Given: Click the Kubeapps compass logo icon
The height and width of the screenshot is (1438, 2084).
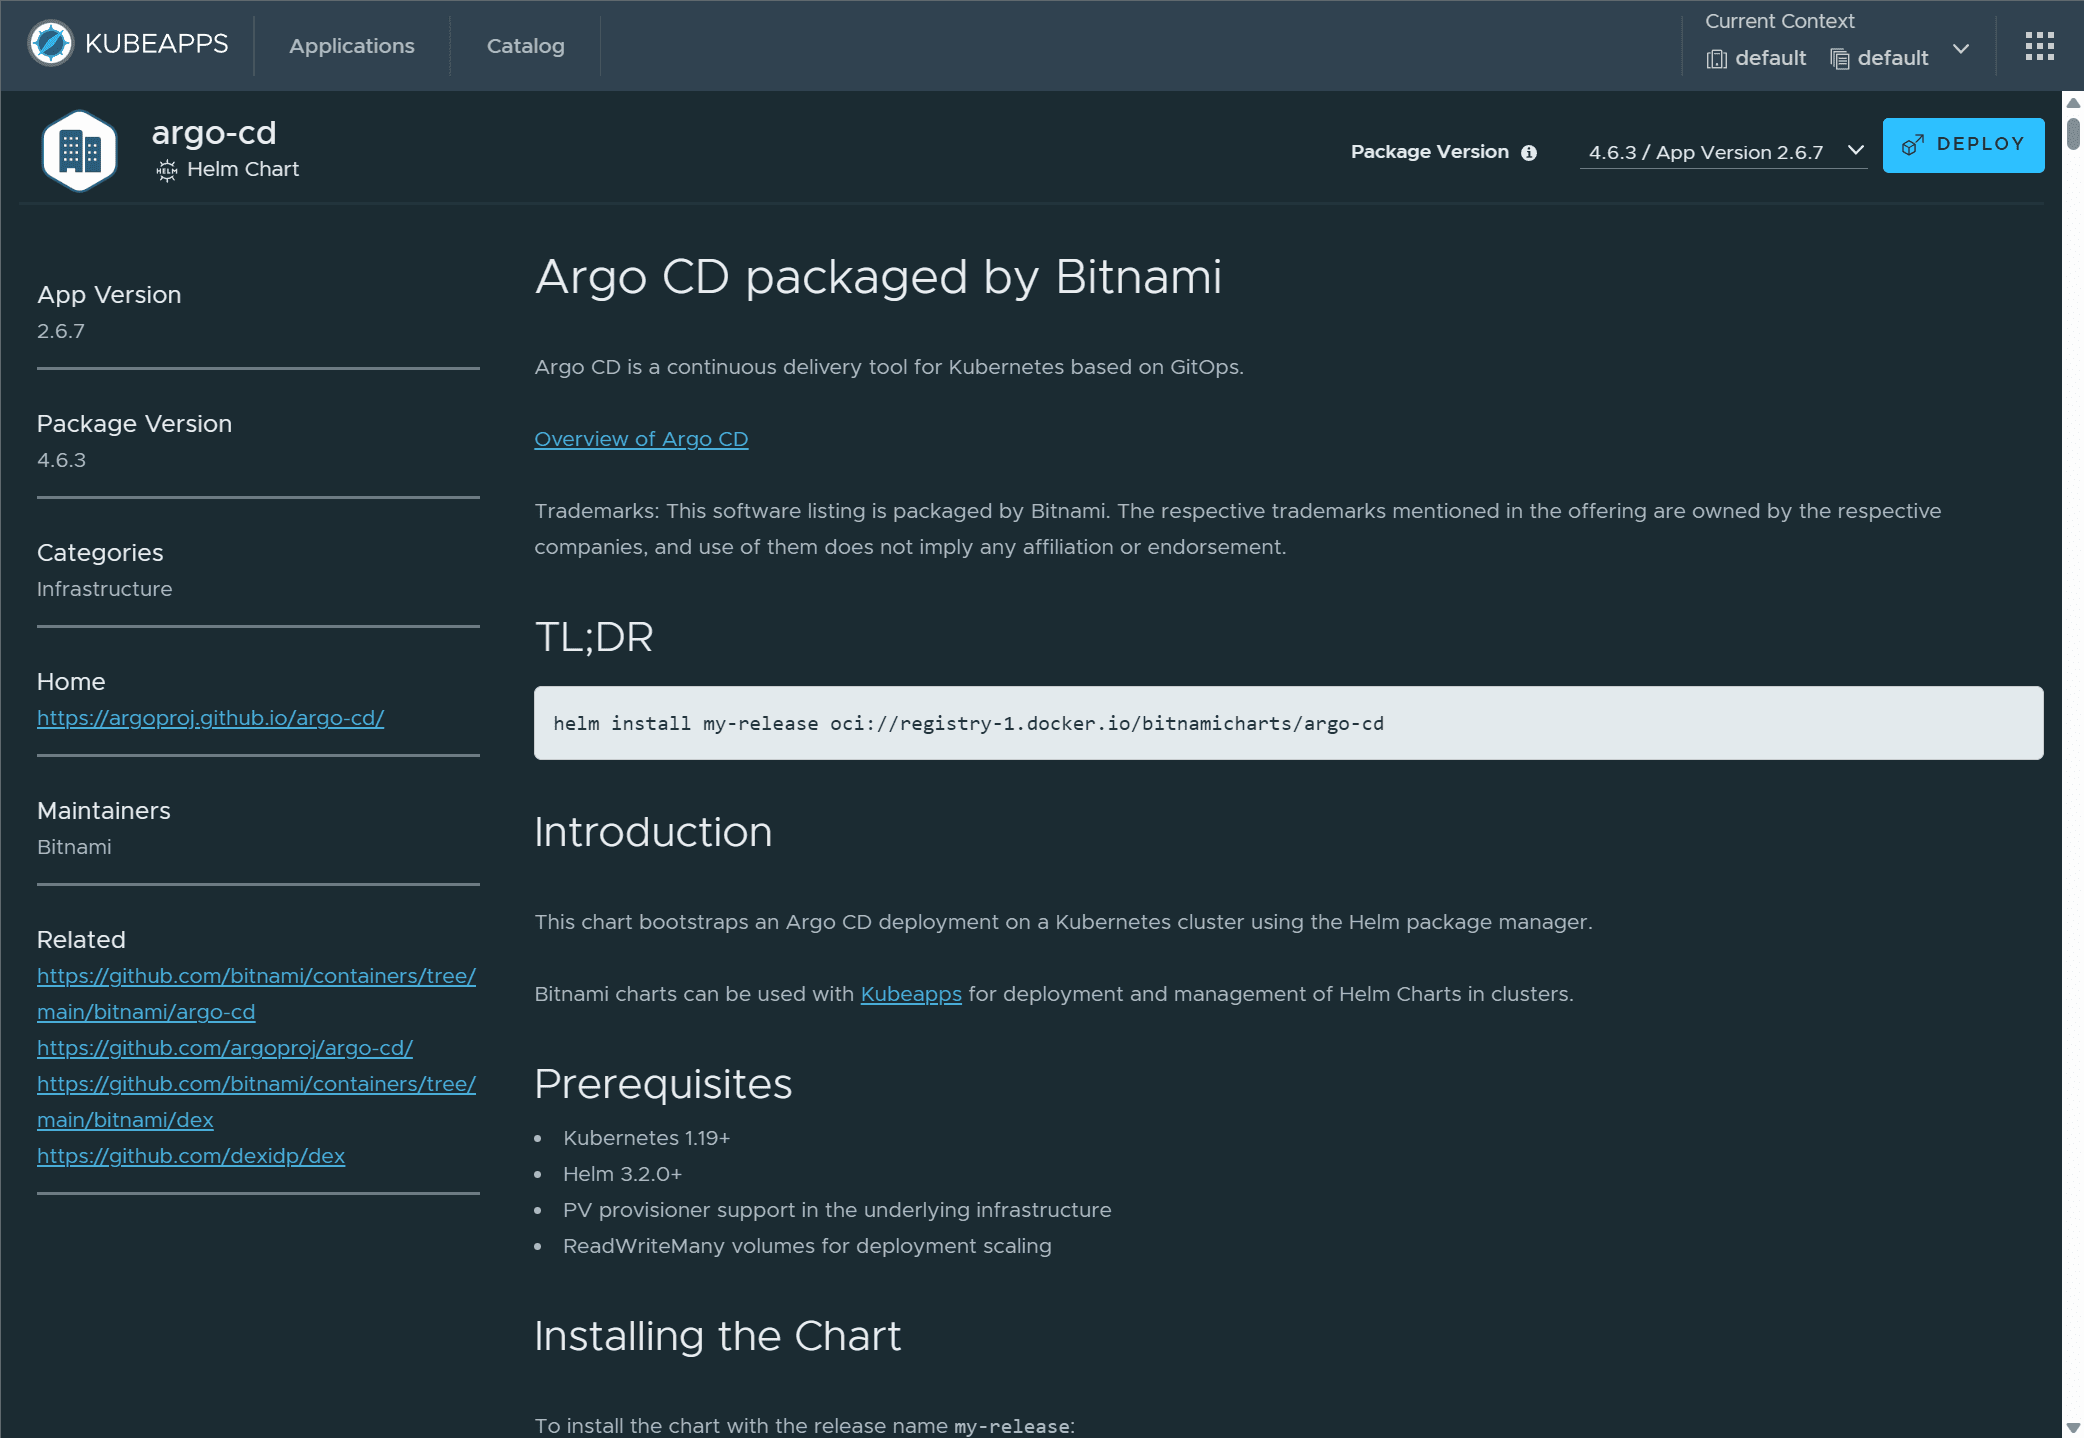Looking at the screenshot, I should [x=51, y=44].
